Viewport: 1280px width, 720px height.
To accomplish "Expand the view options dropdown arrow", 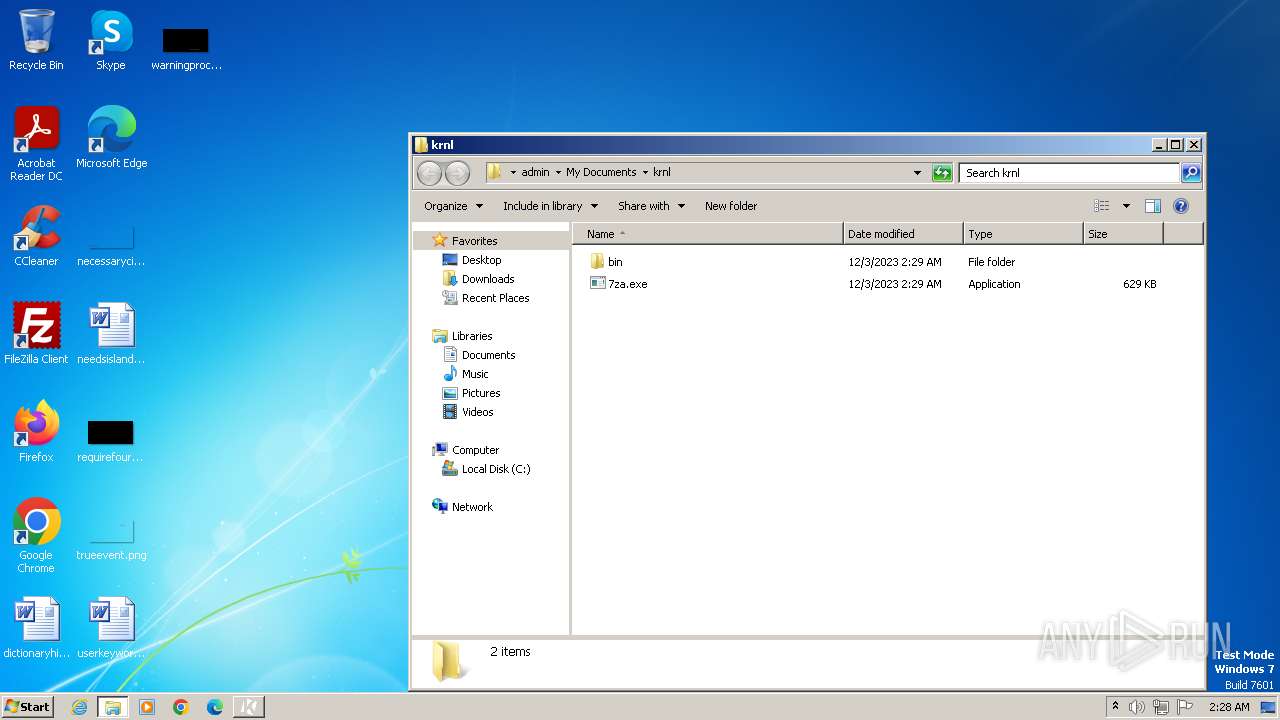I will click(x=1126, y=206).
